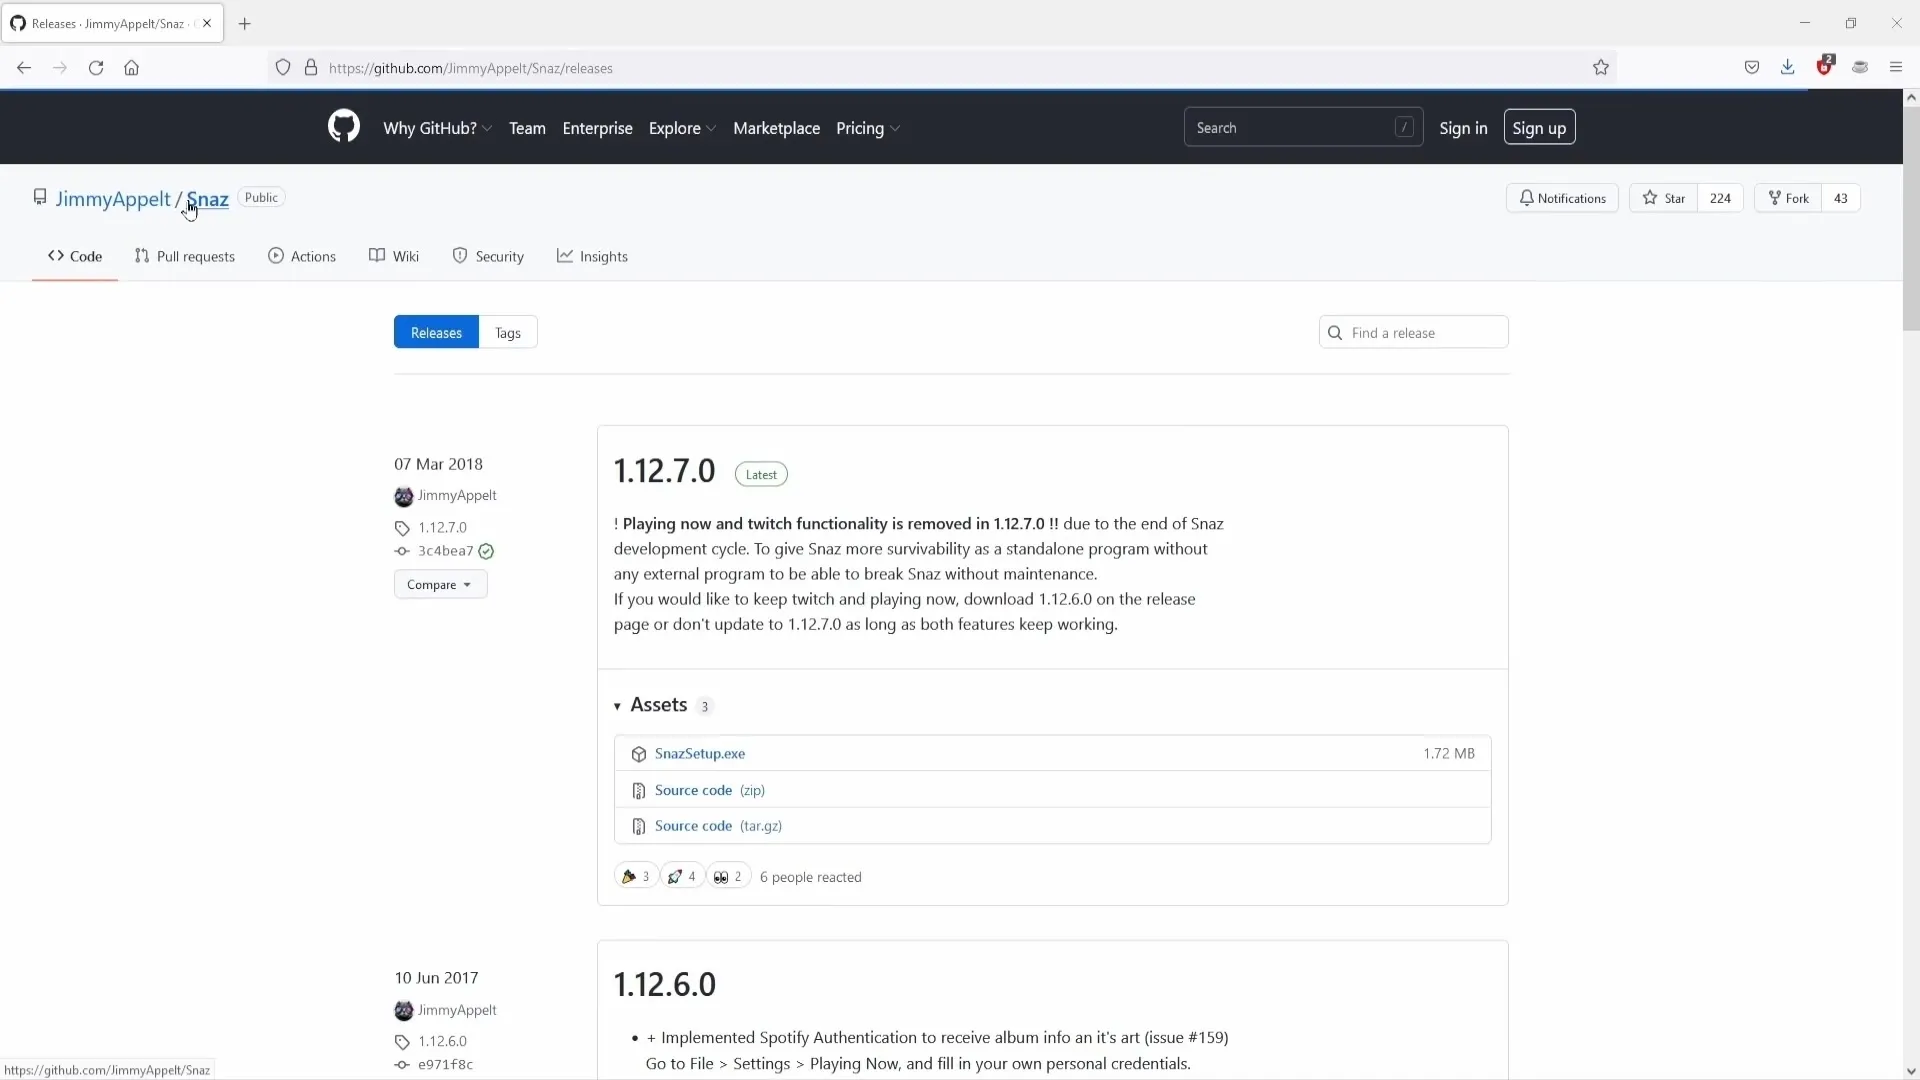Click the rocket reaction with 4
This screenshot has height=1080, width=1920.
click(682, 876)
